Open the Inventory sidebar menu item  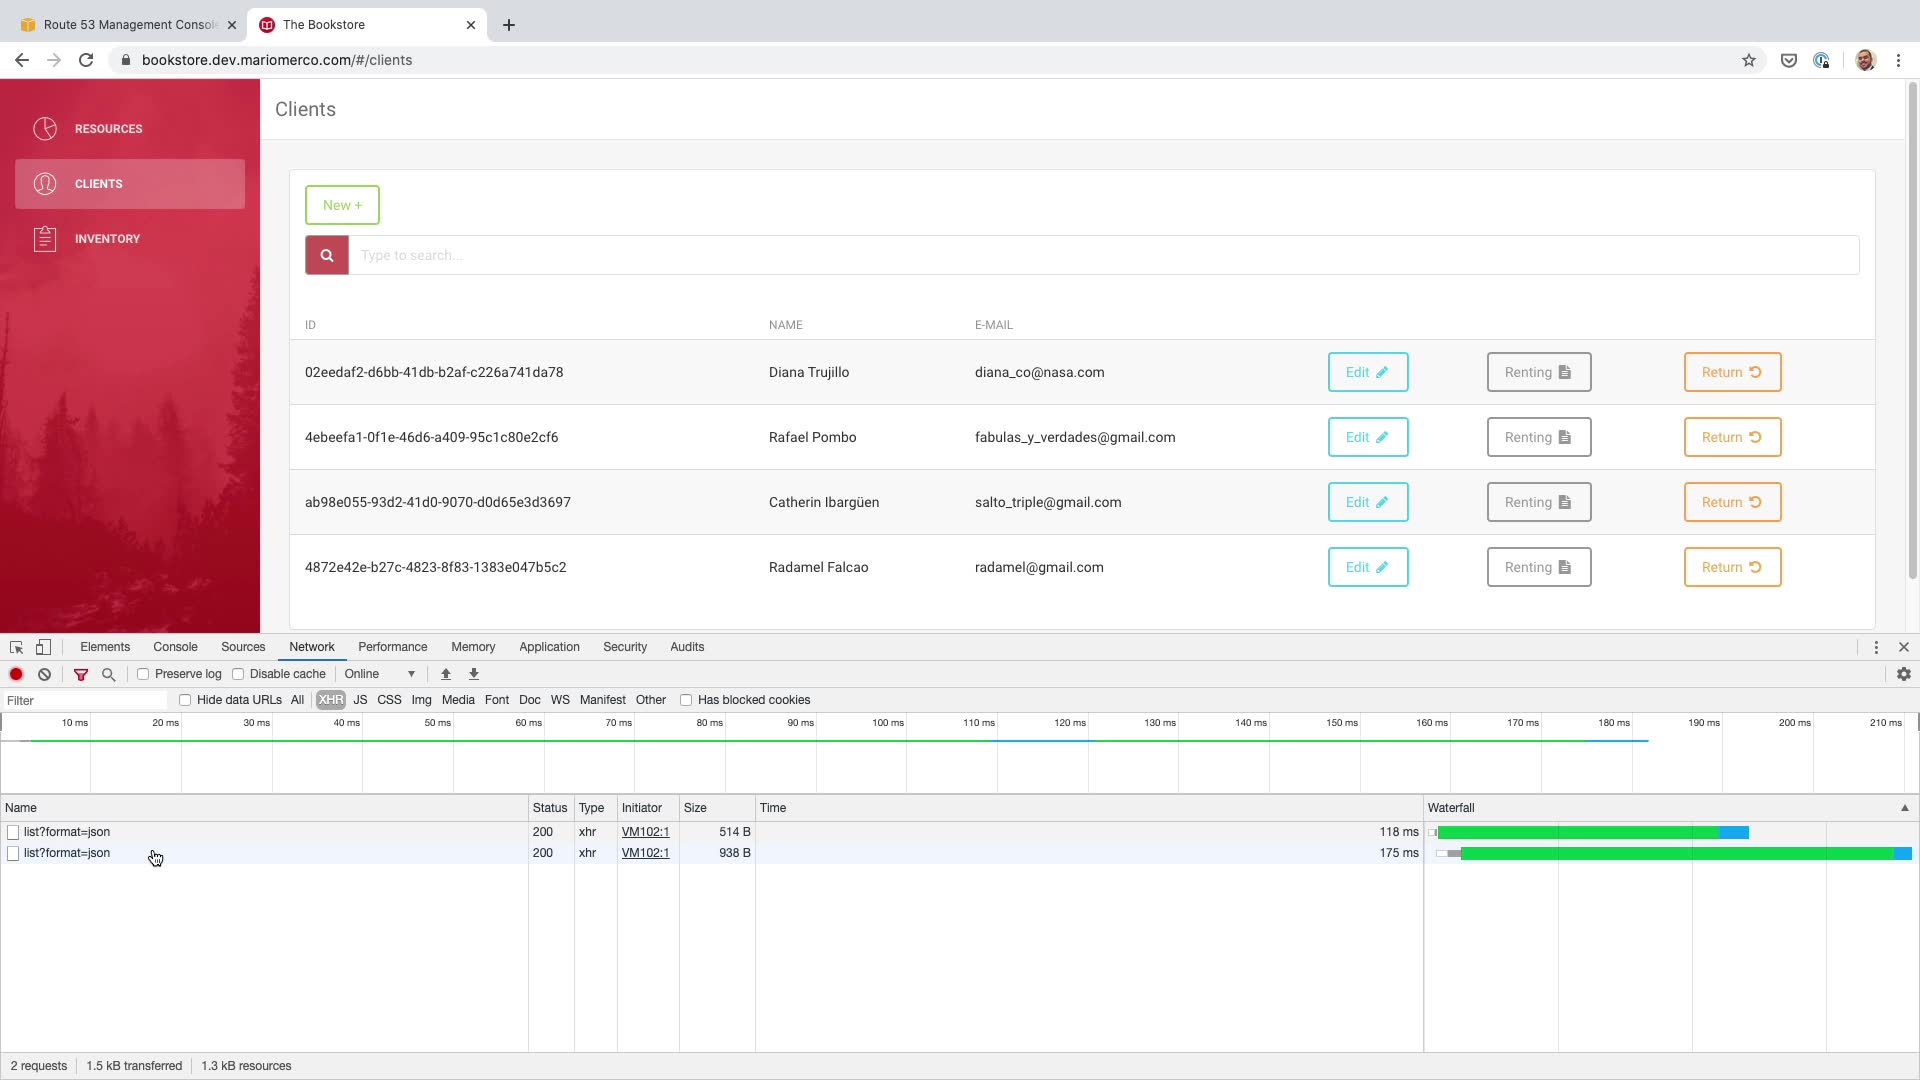(107, 239)
